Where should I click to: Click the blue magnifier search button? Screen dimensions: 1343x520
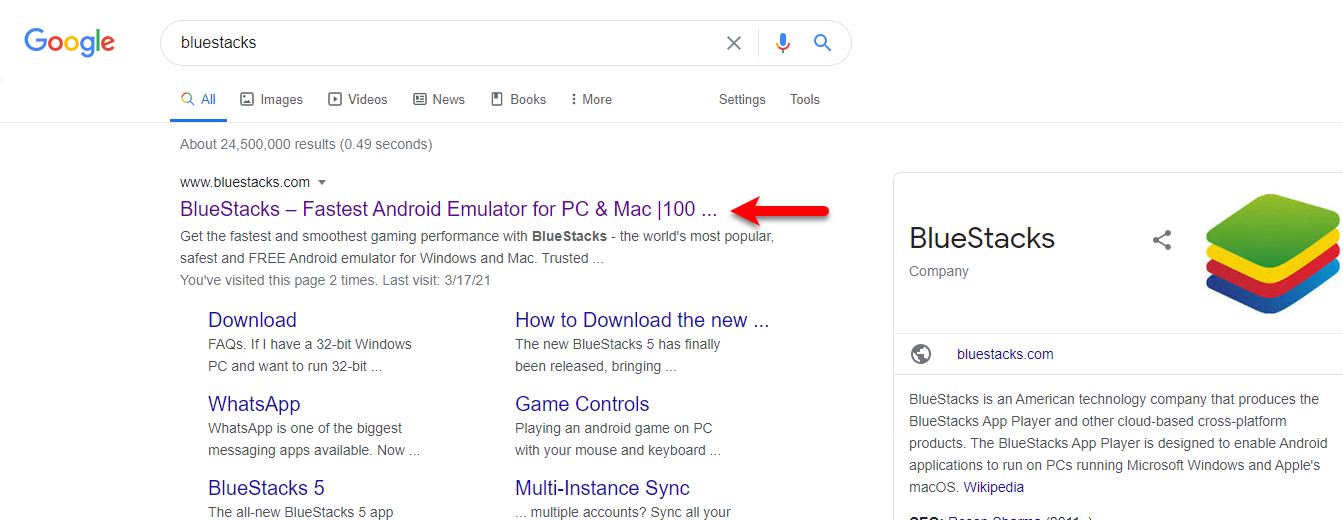click(822, 43)
